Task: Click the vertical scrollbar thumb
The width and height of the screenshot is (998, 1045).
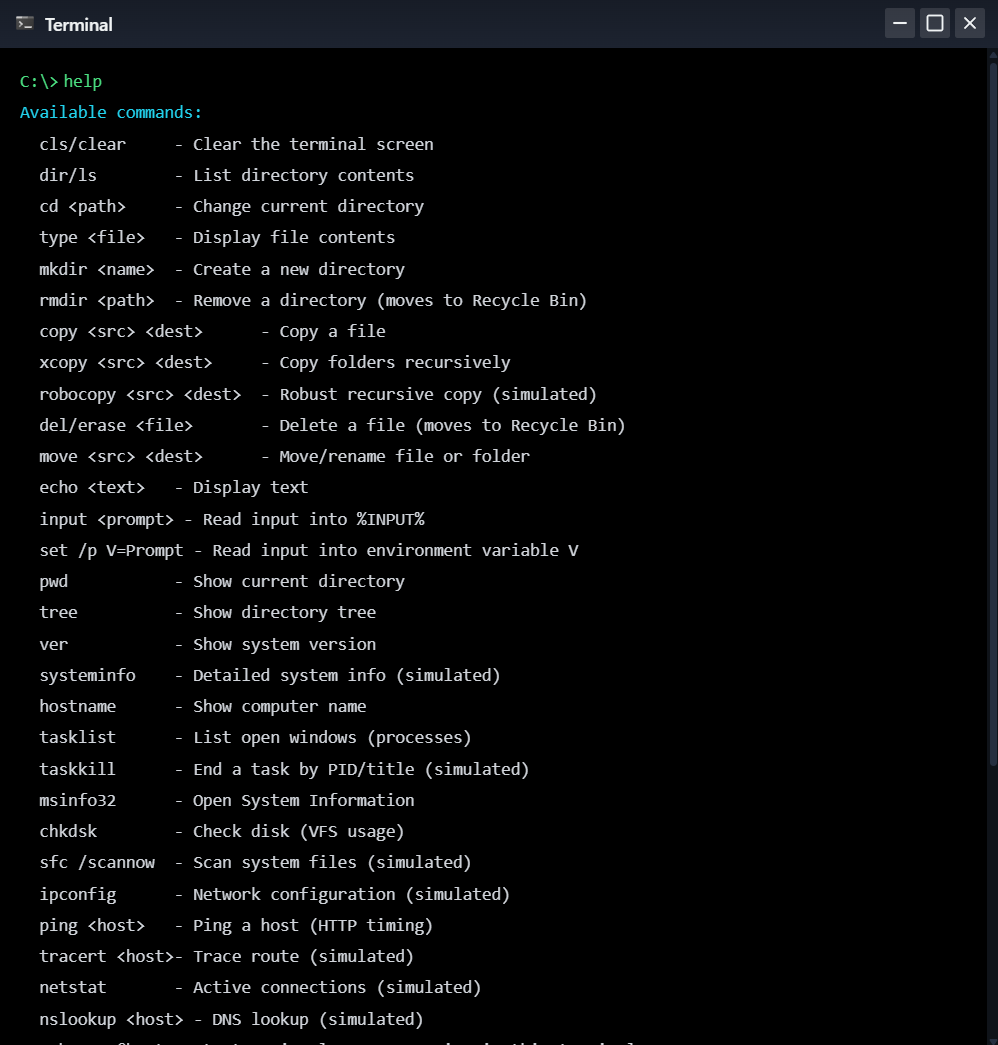Action: [x=993, y=413]
